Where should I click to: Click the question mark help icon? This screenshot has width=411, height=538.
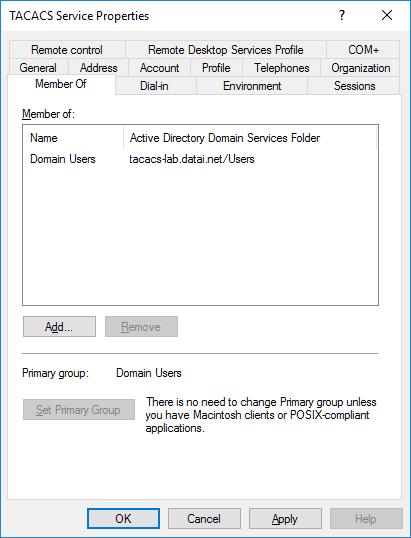tap(342, 15)
